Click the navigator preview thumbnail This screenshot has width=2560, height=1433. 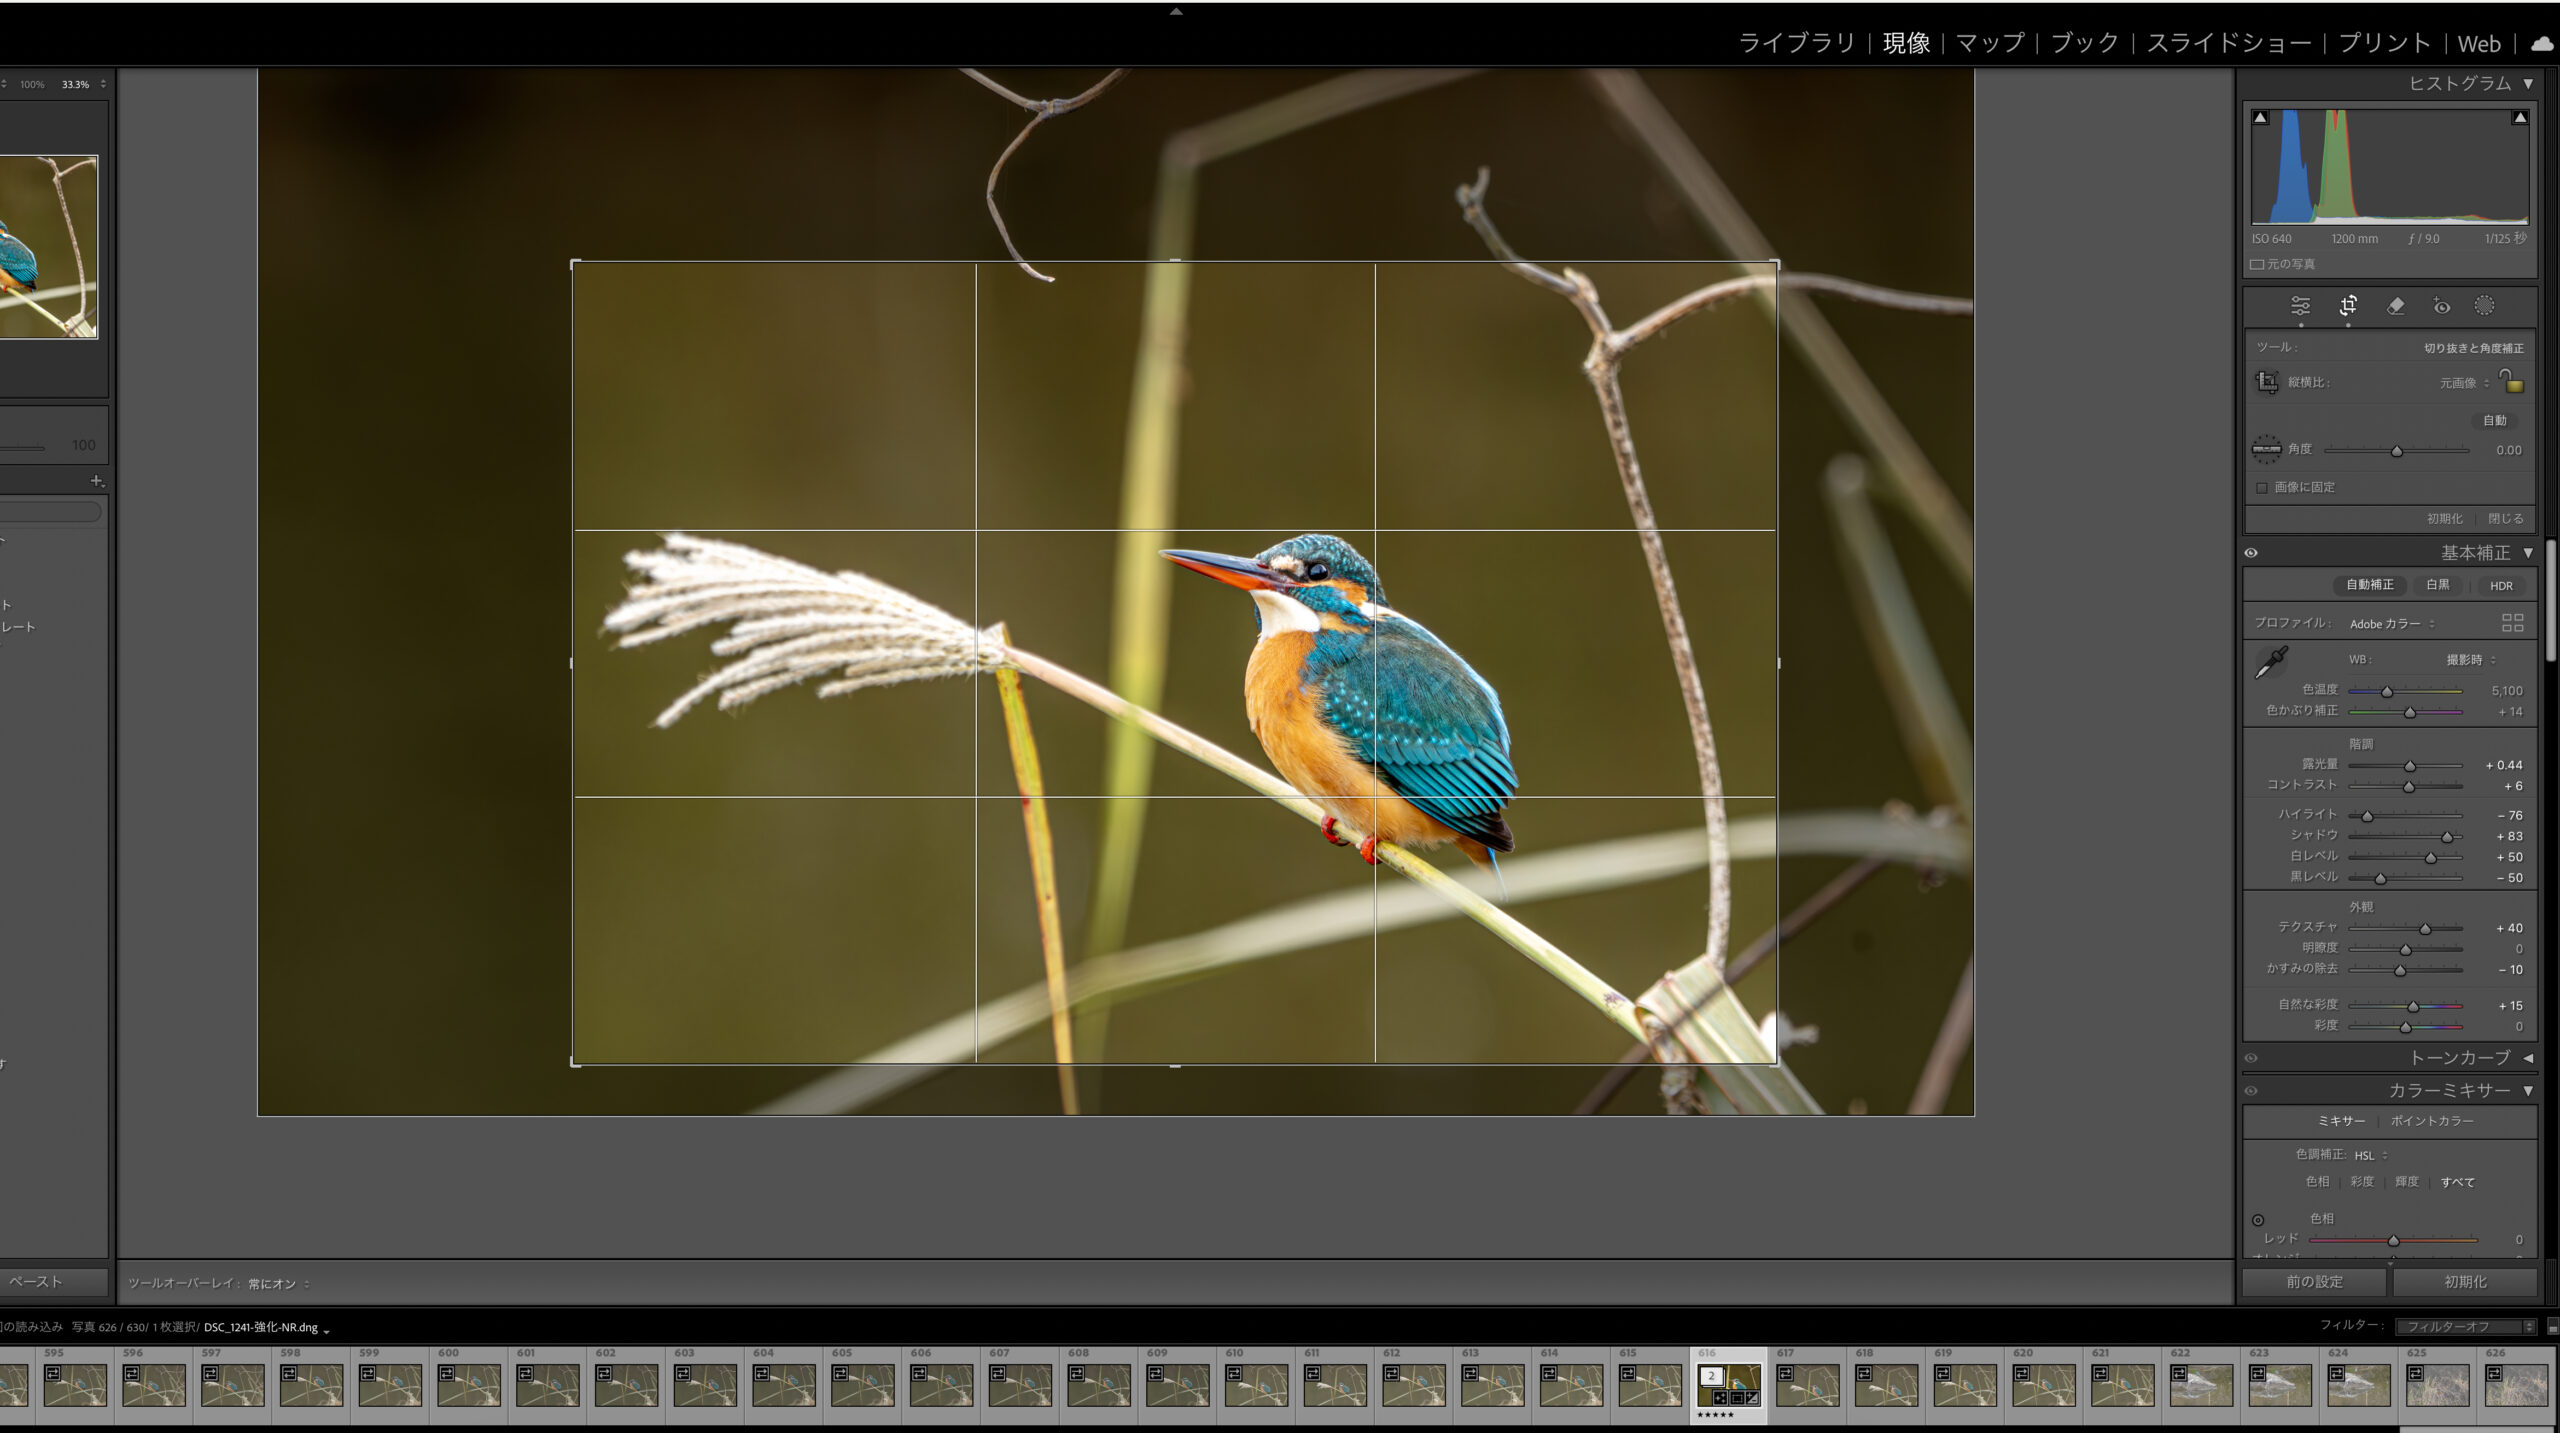(49, 246)
